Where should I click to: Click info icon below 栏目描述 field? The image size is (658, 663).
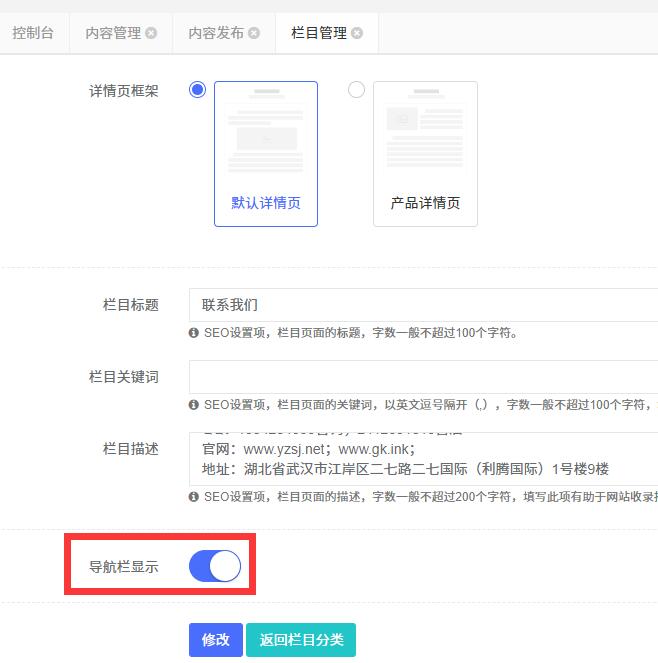194,497
